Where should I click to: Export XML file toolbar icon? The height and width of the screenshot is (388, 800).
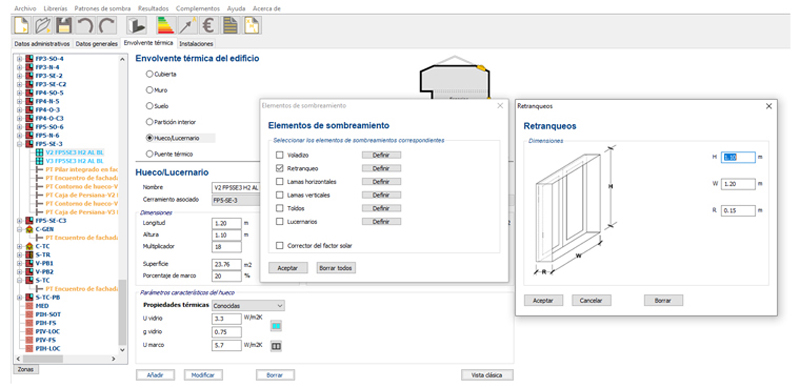[x=252, y=26]
